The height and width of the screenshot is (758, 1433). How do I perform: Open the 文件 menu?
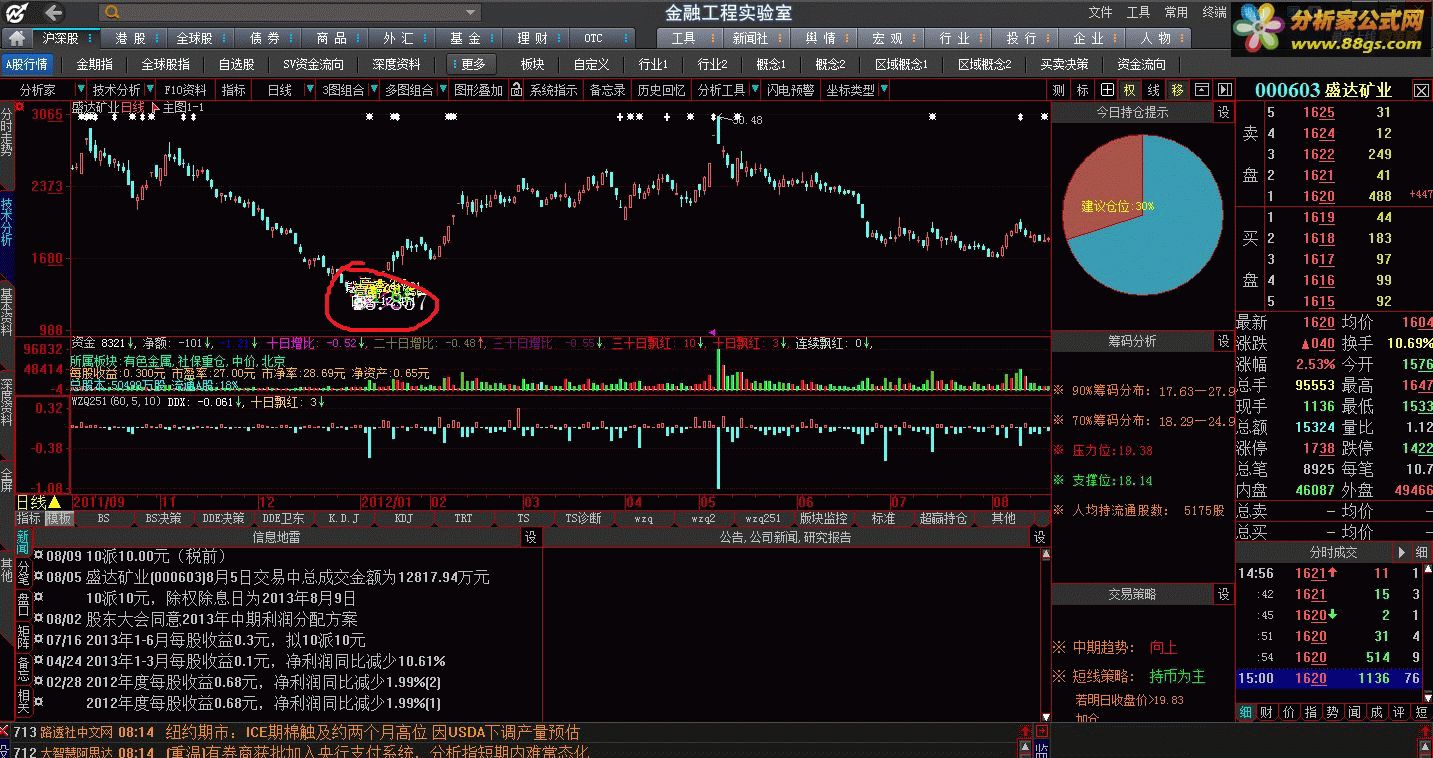(x=1101, y=12)
